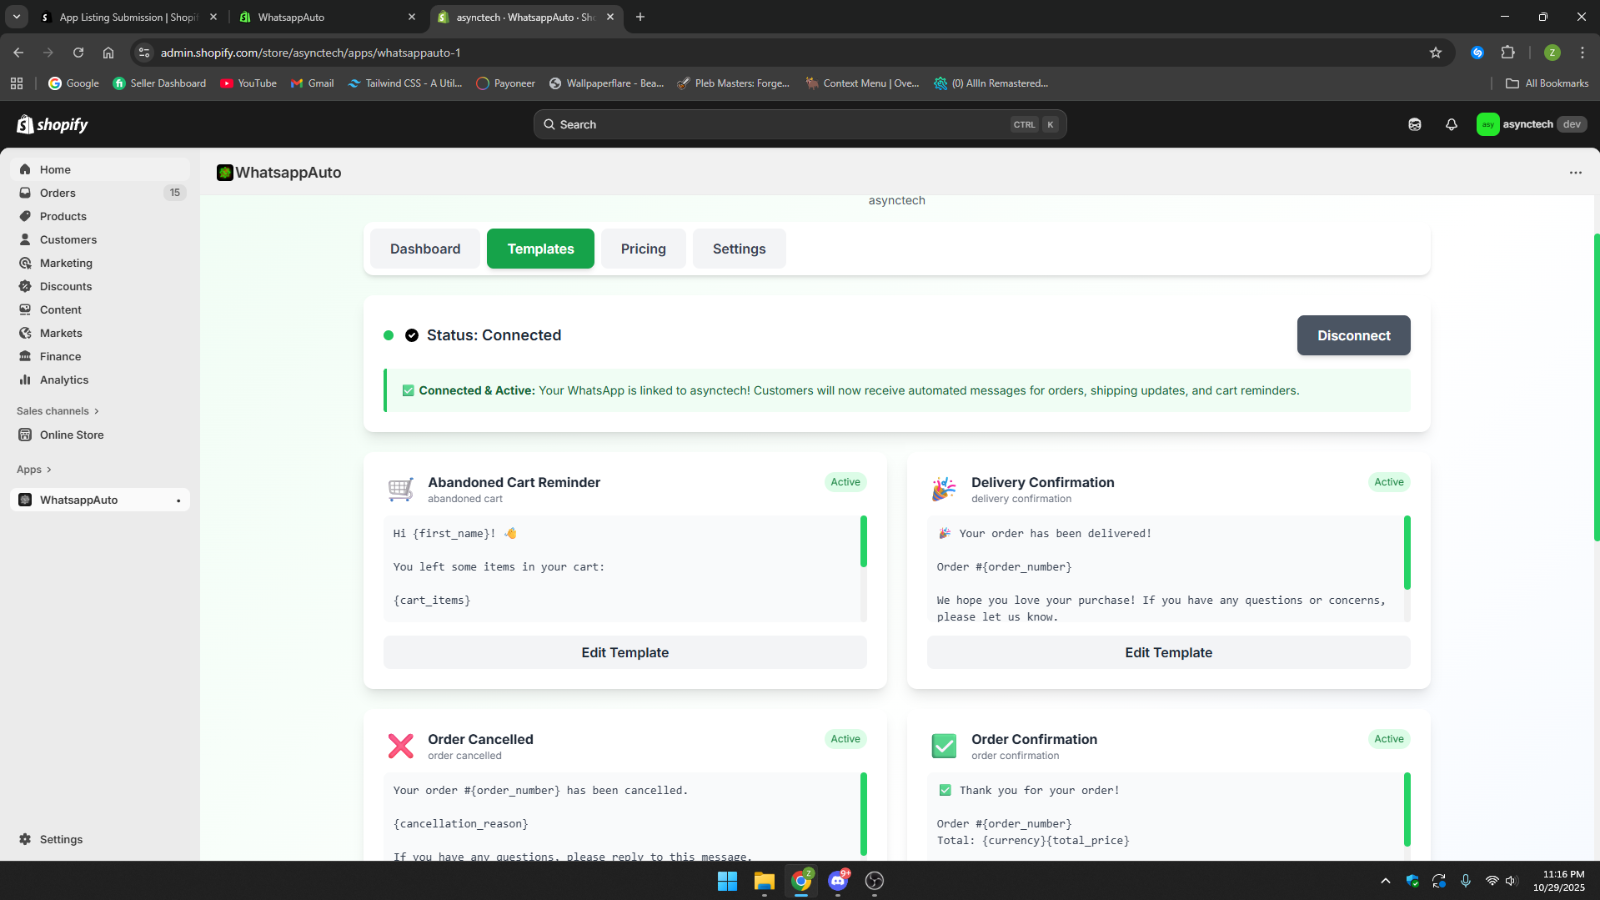Click the Active badge on Abandoned Cart Reminder

pos(845,482)
